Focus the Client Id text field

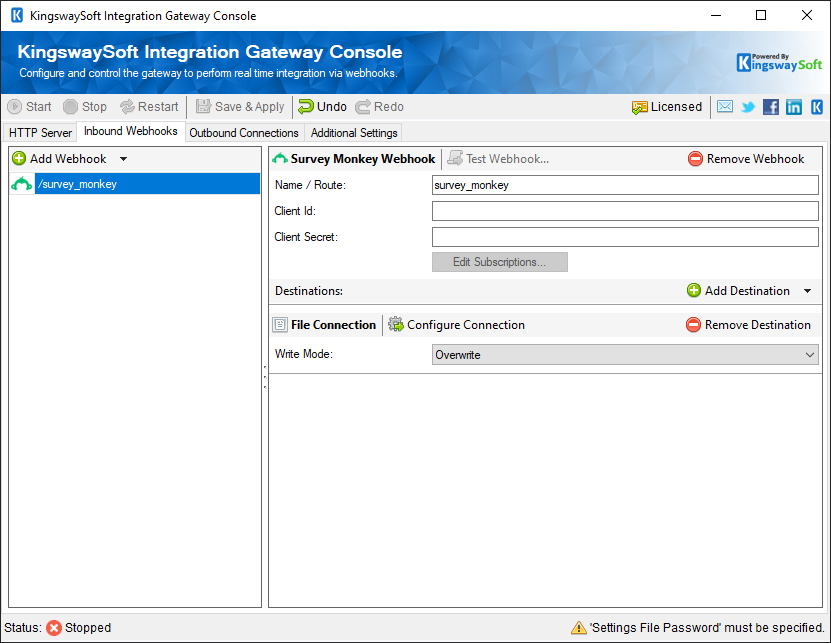click(625, 211)
